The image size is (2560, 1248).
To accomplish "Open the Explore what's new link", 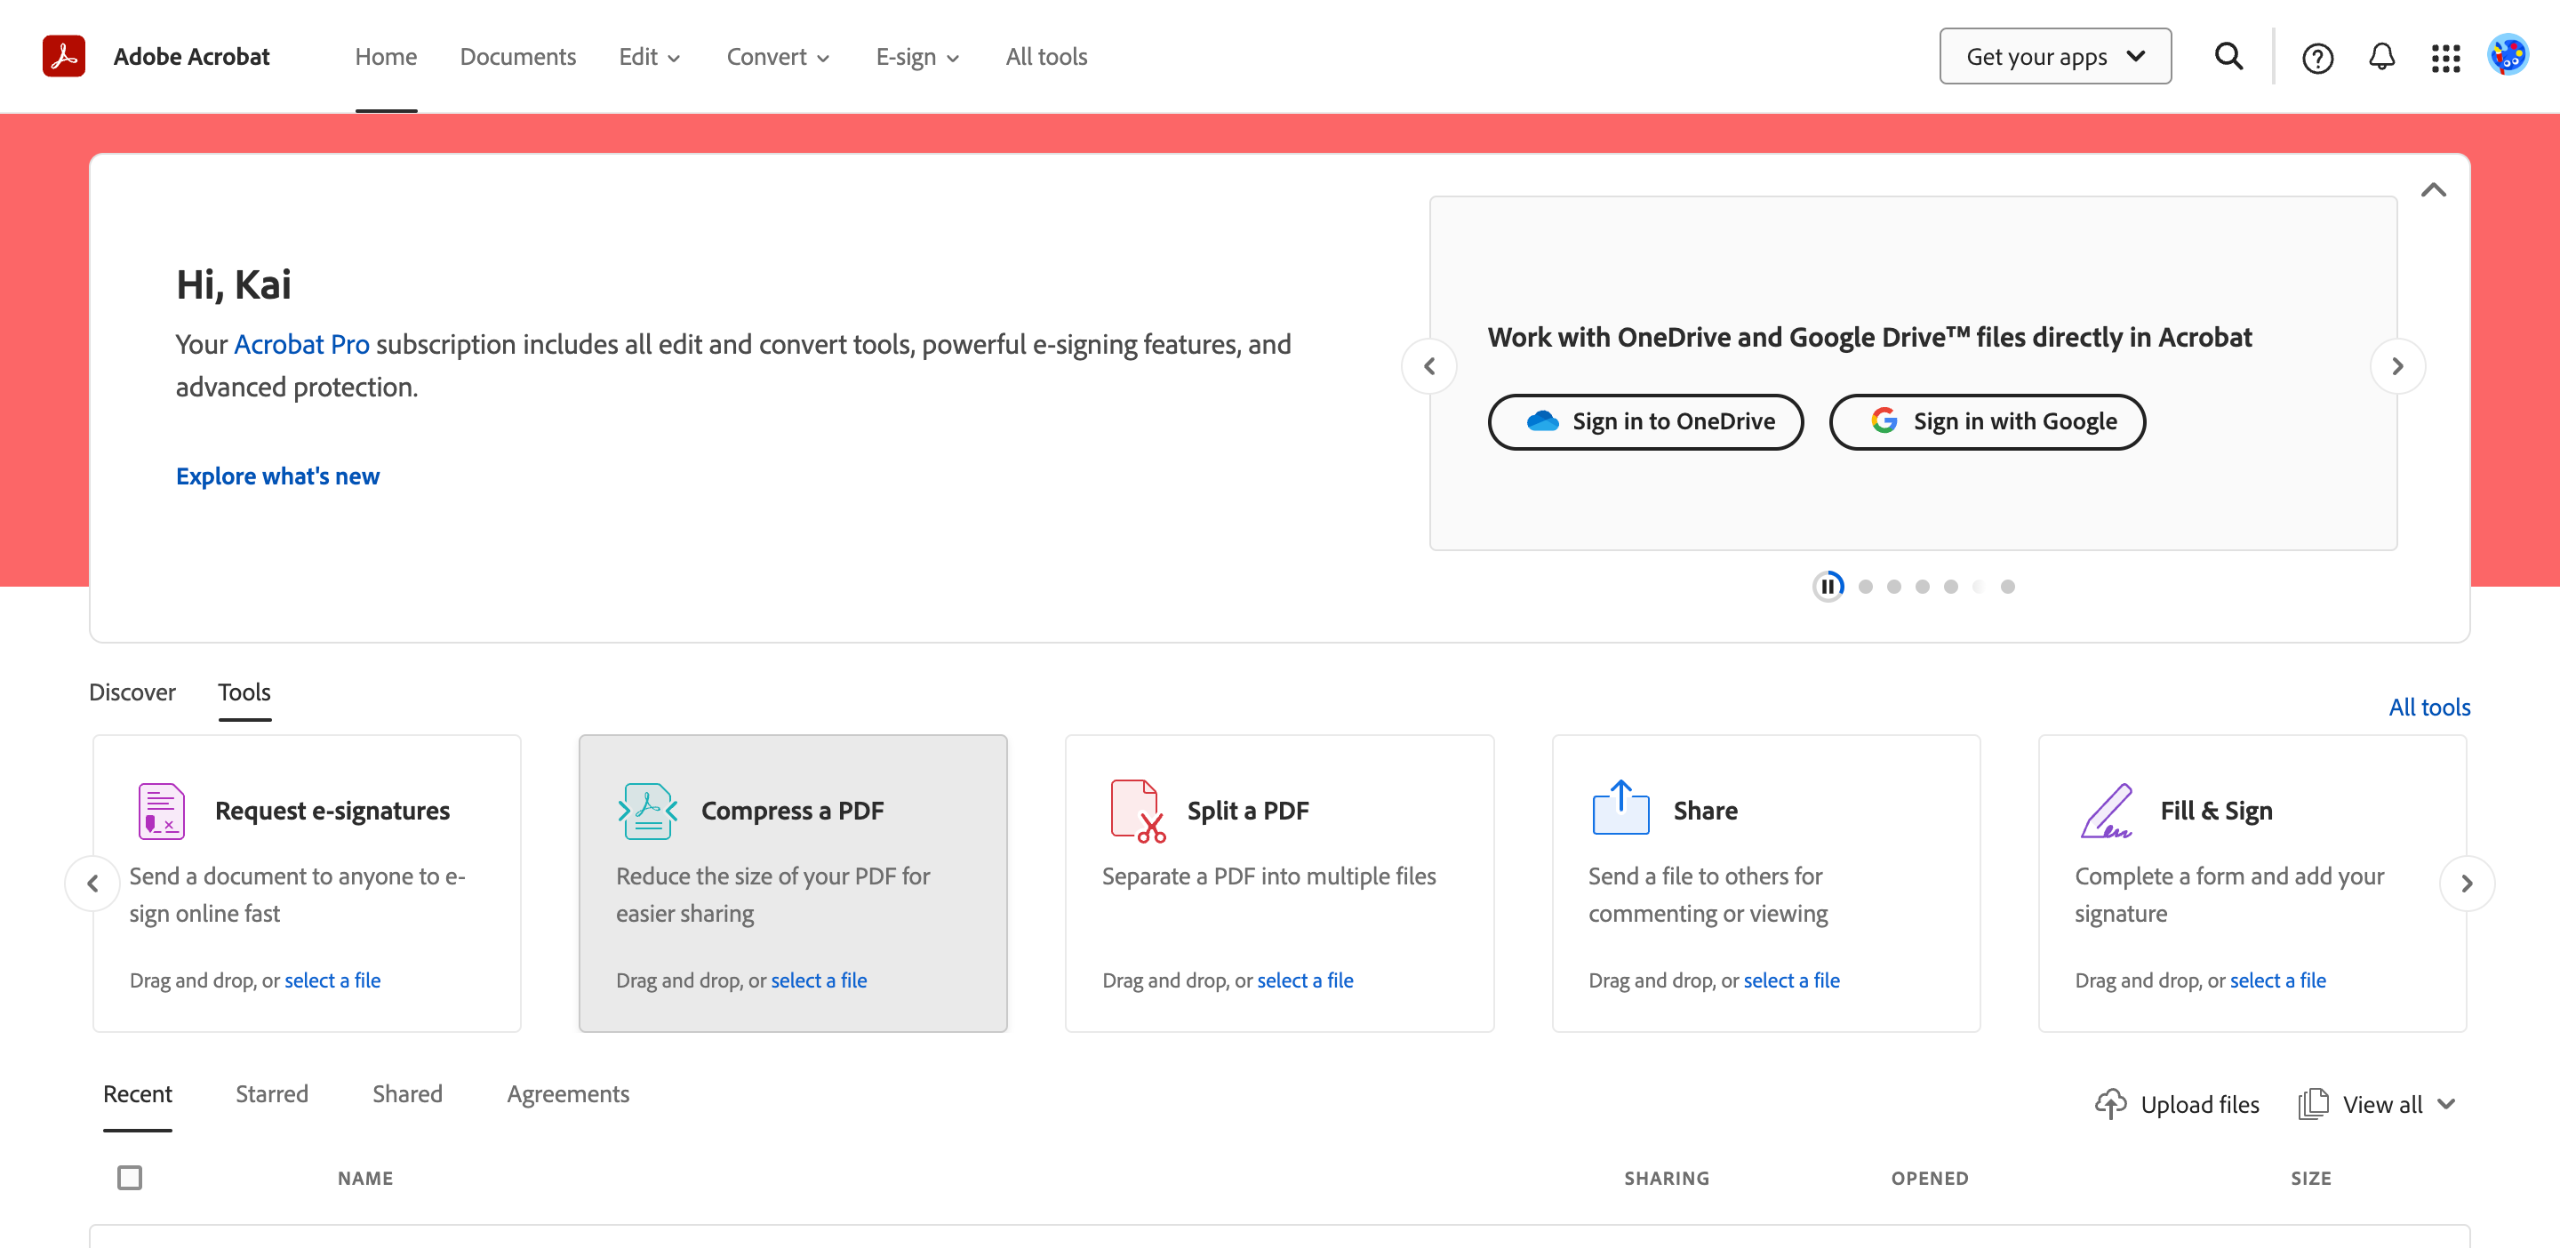I will [x=278, y=476].
